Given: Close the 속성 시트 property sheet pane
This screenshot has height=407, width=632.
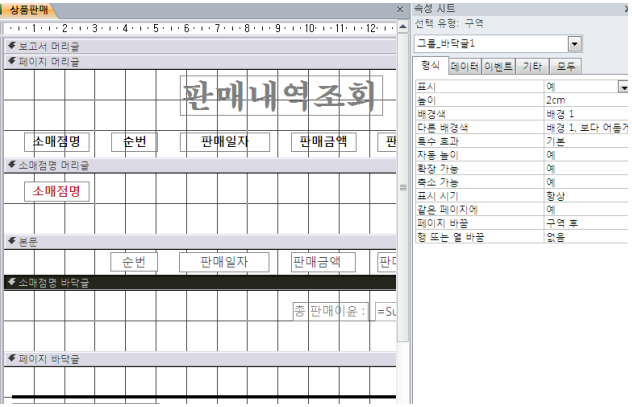Looking at the screenshot, I should click(626, 8).
